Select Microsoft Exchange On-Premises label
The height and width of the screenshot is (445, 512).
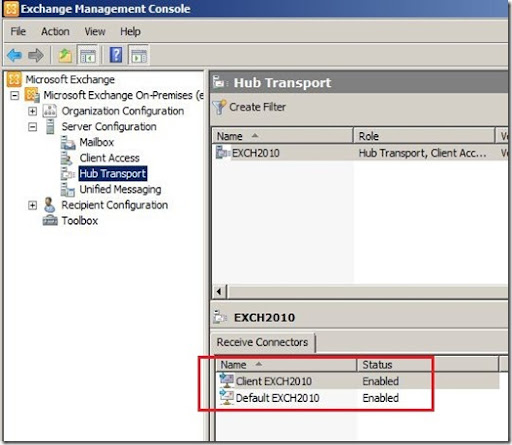(x=123, y=95)
